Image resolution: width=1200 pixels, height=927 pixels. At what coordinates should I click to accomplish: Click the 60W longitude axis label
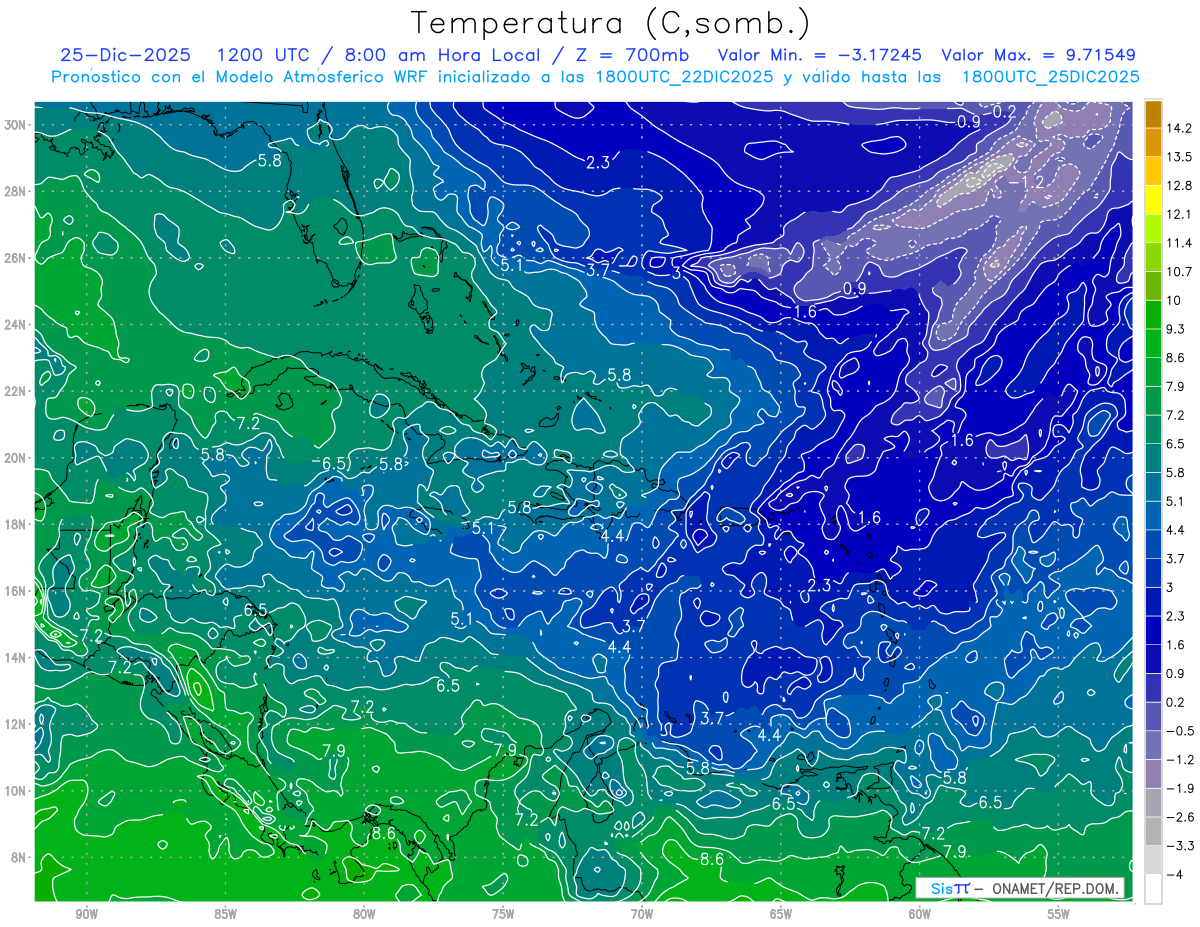(x=919, y=914)
